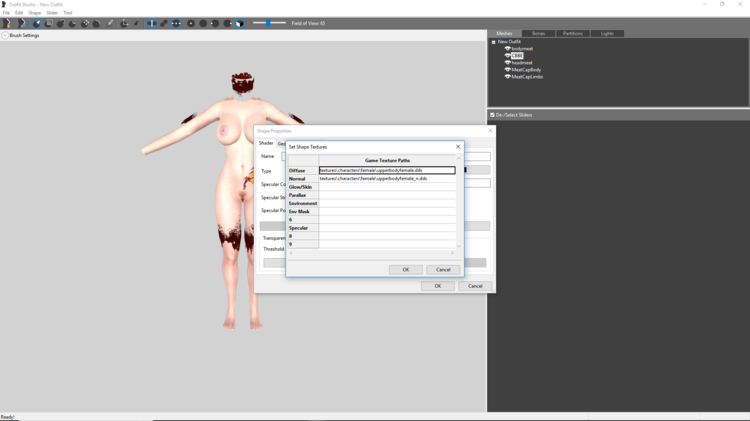
Task: Click Cancel in Set Shape Textures dialog
Action: pyautogui.click(x=443, y=270)
